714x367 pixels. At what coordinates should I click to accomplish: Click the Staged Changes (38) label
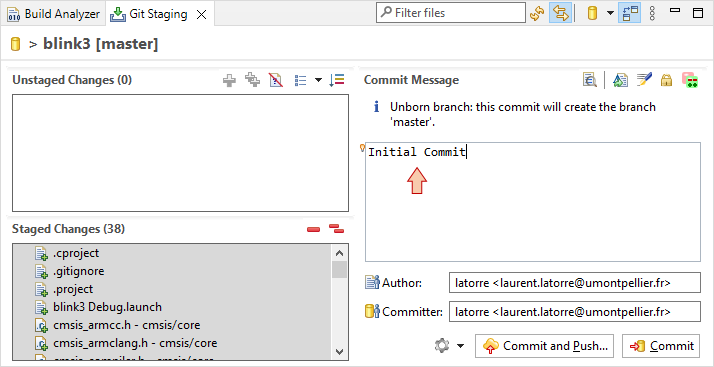pos(68,229)
